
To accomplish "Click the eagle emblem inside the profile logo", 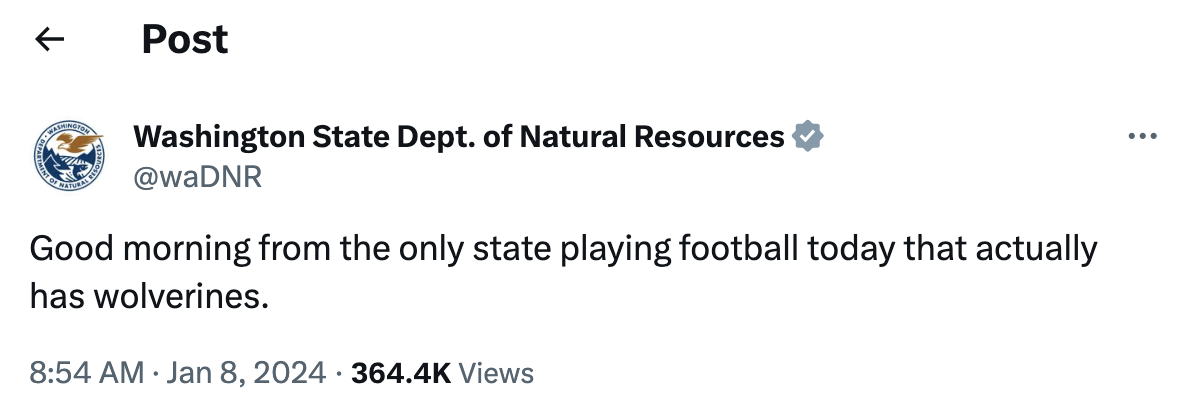I will 80,141.
